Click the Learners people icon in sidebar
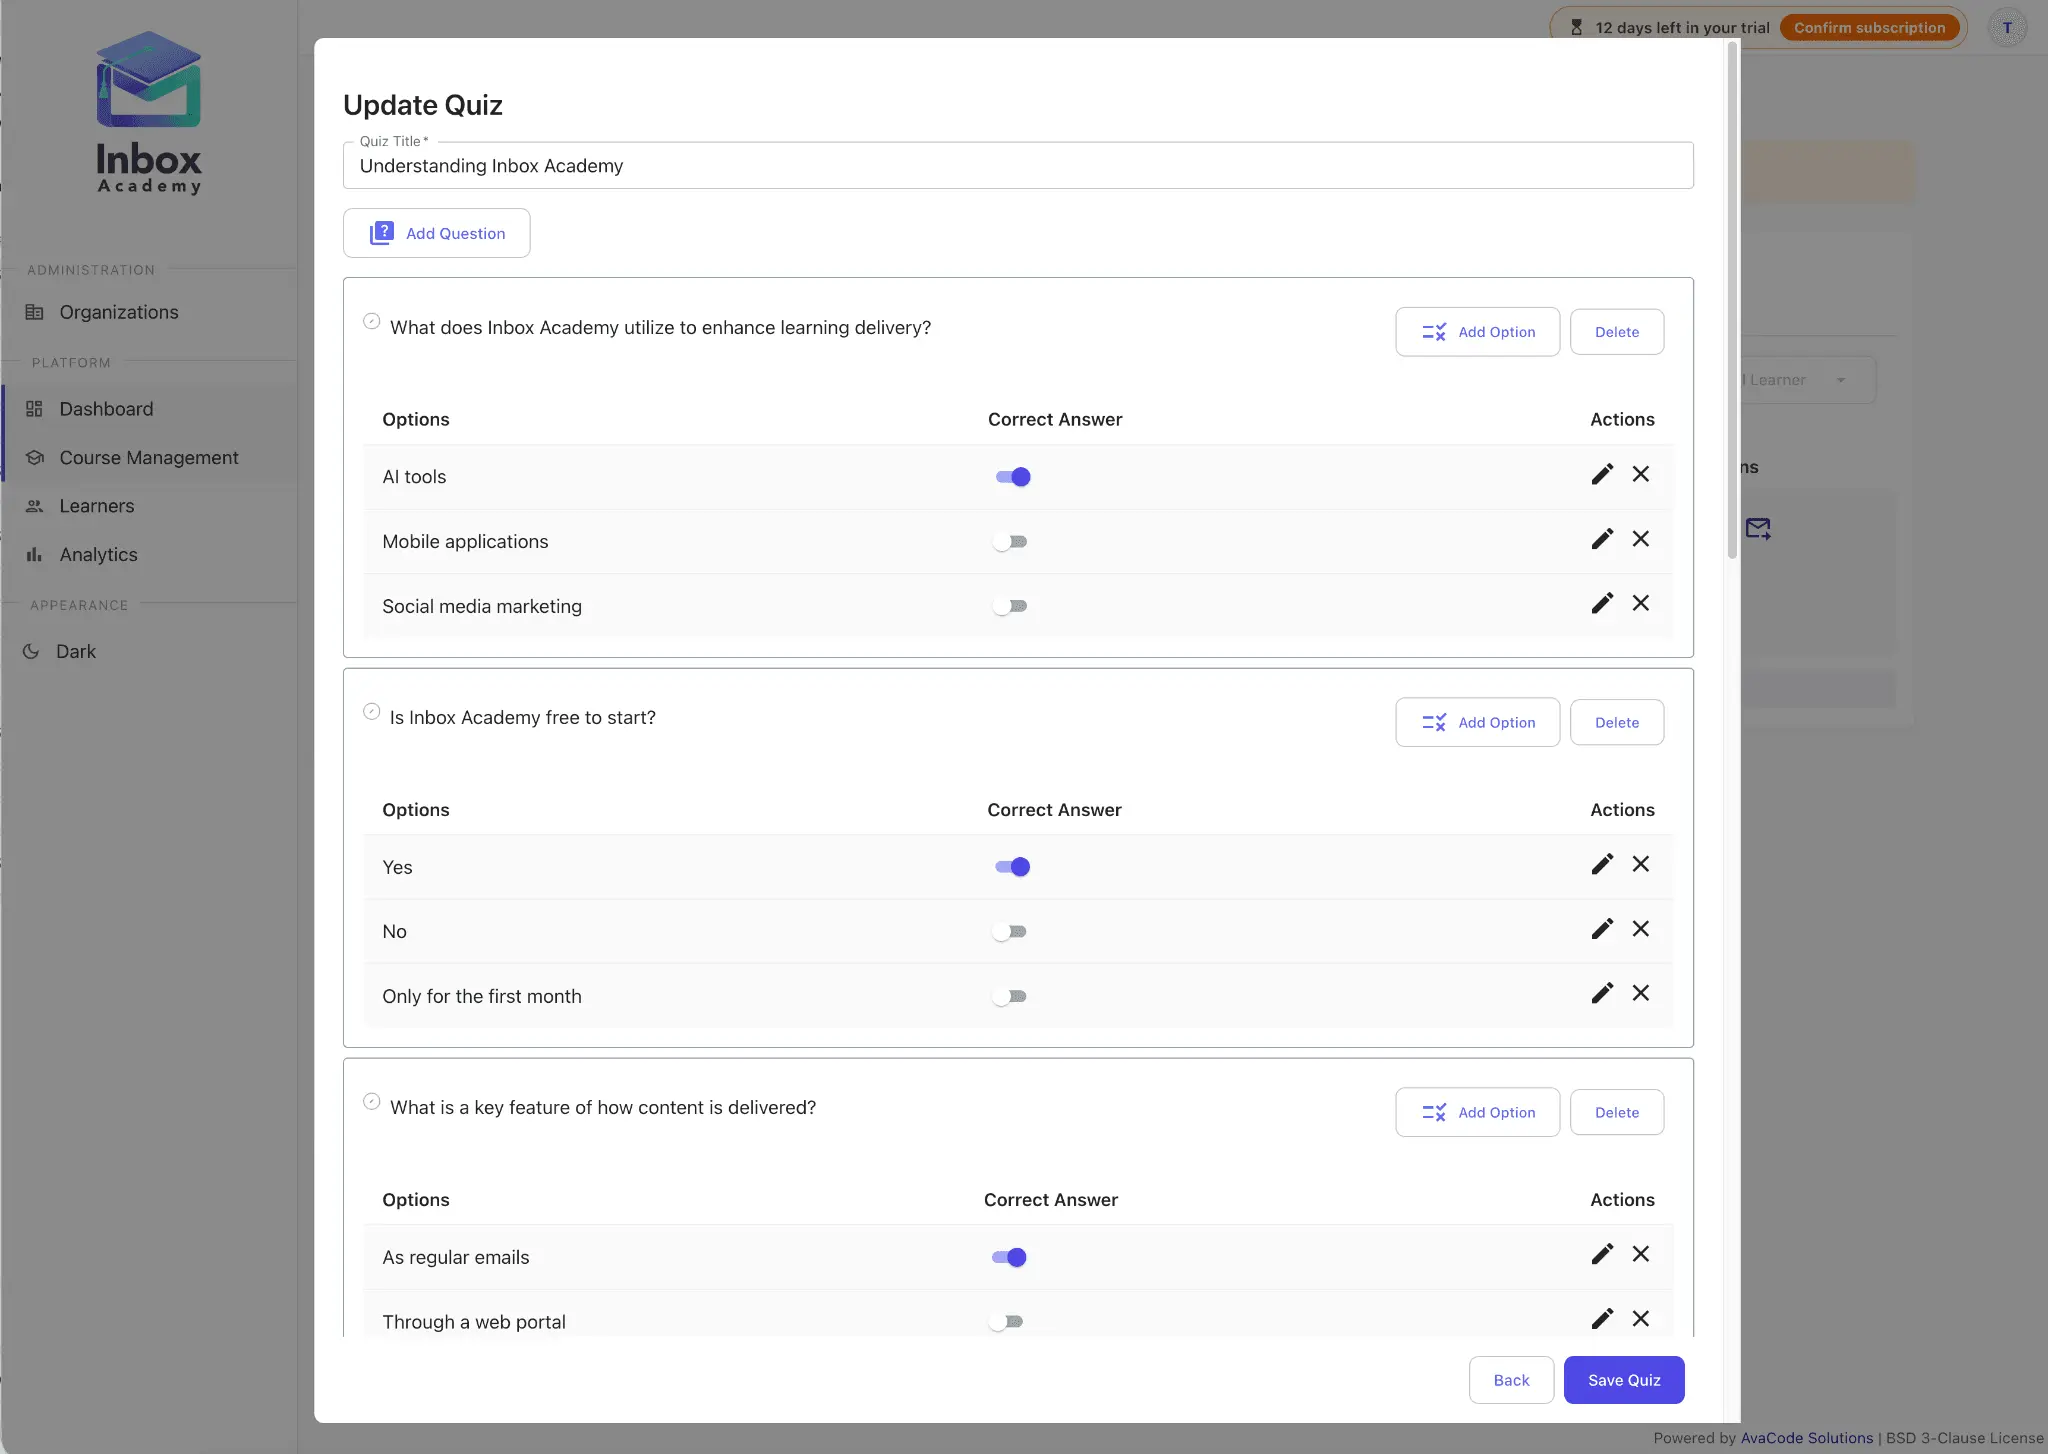2048x1454 pixels. point(34,506)
